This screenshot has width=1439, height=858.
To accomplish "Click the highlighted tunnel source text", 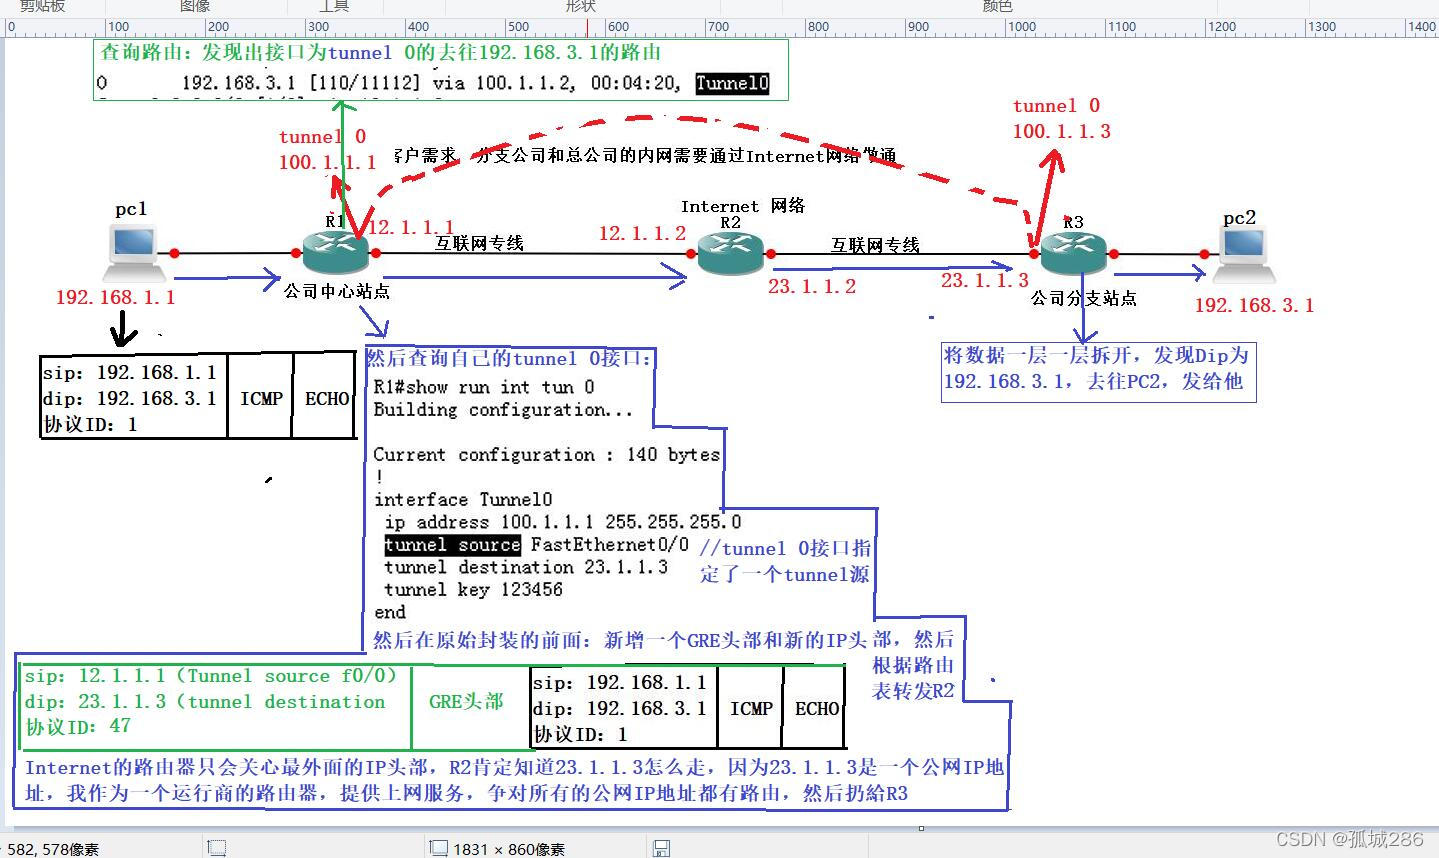I will (x=452, y=545).
